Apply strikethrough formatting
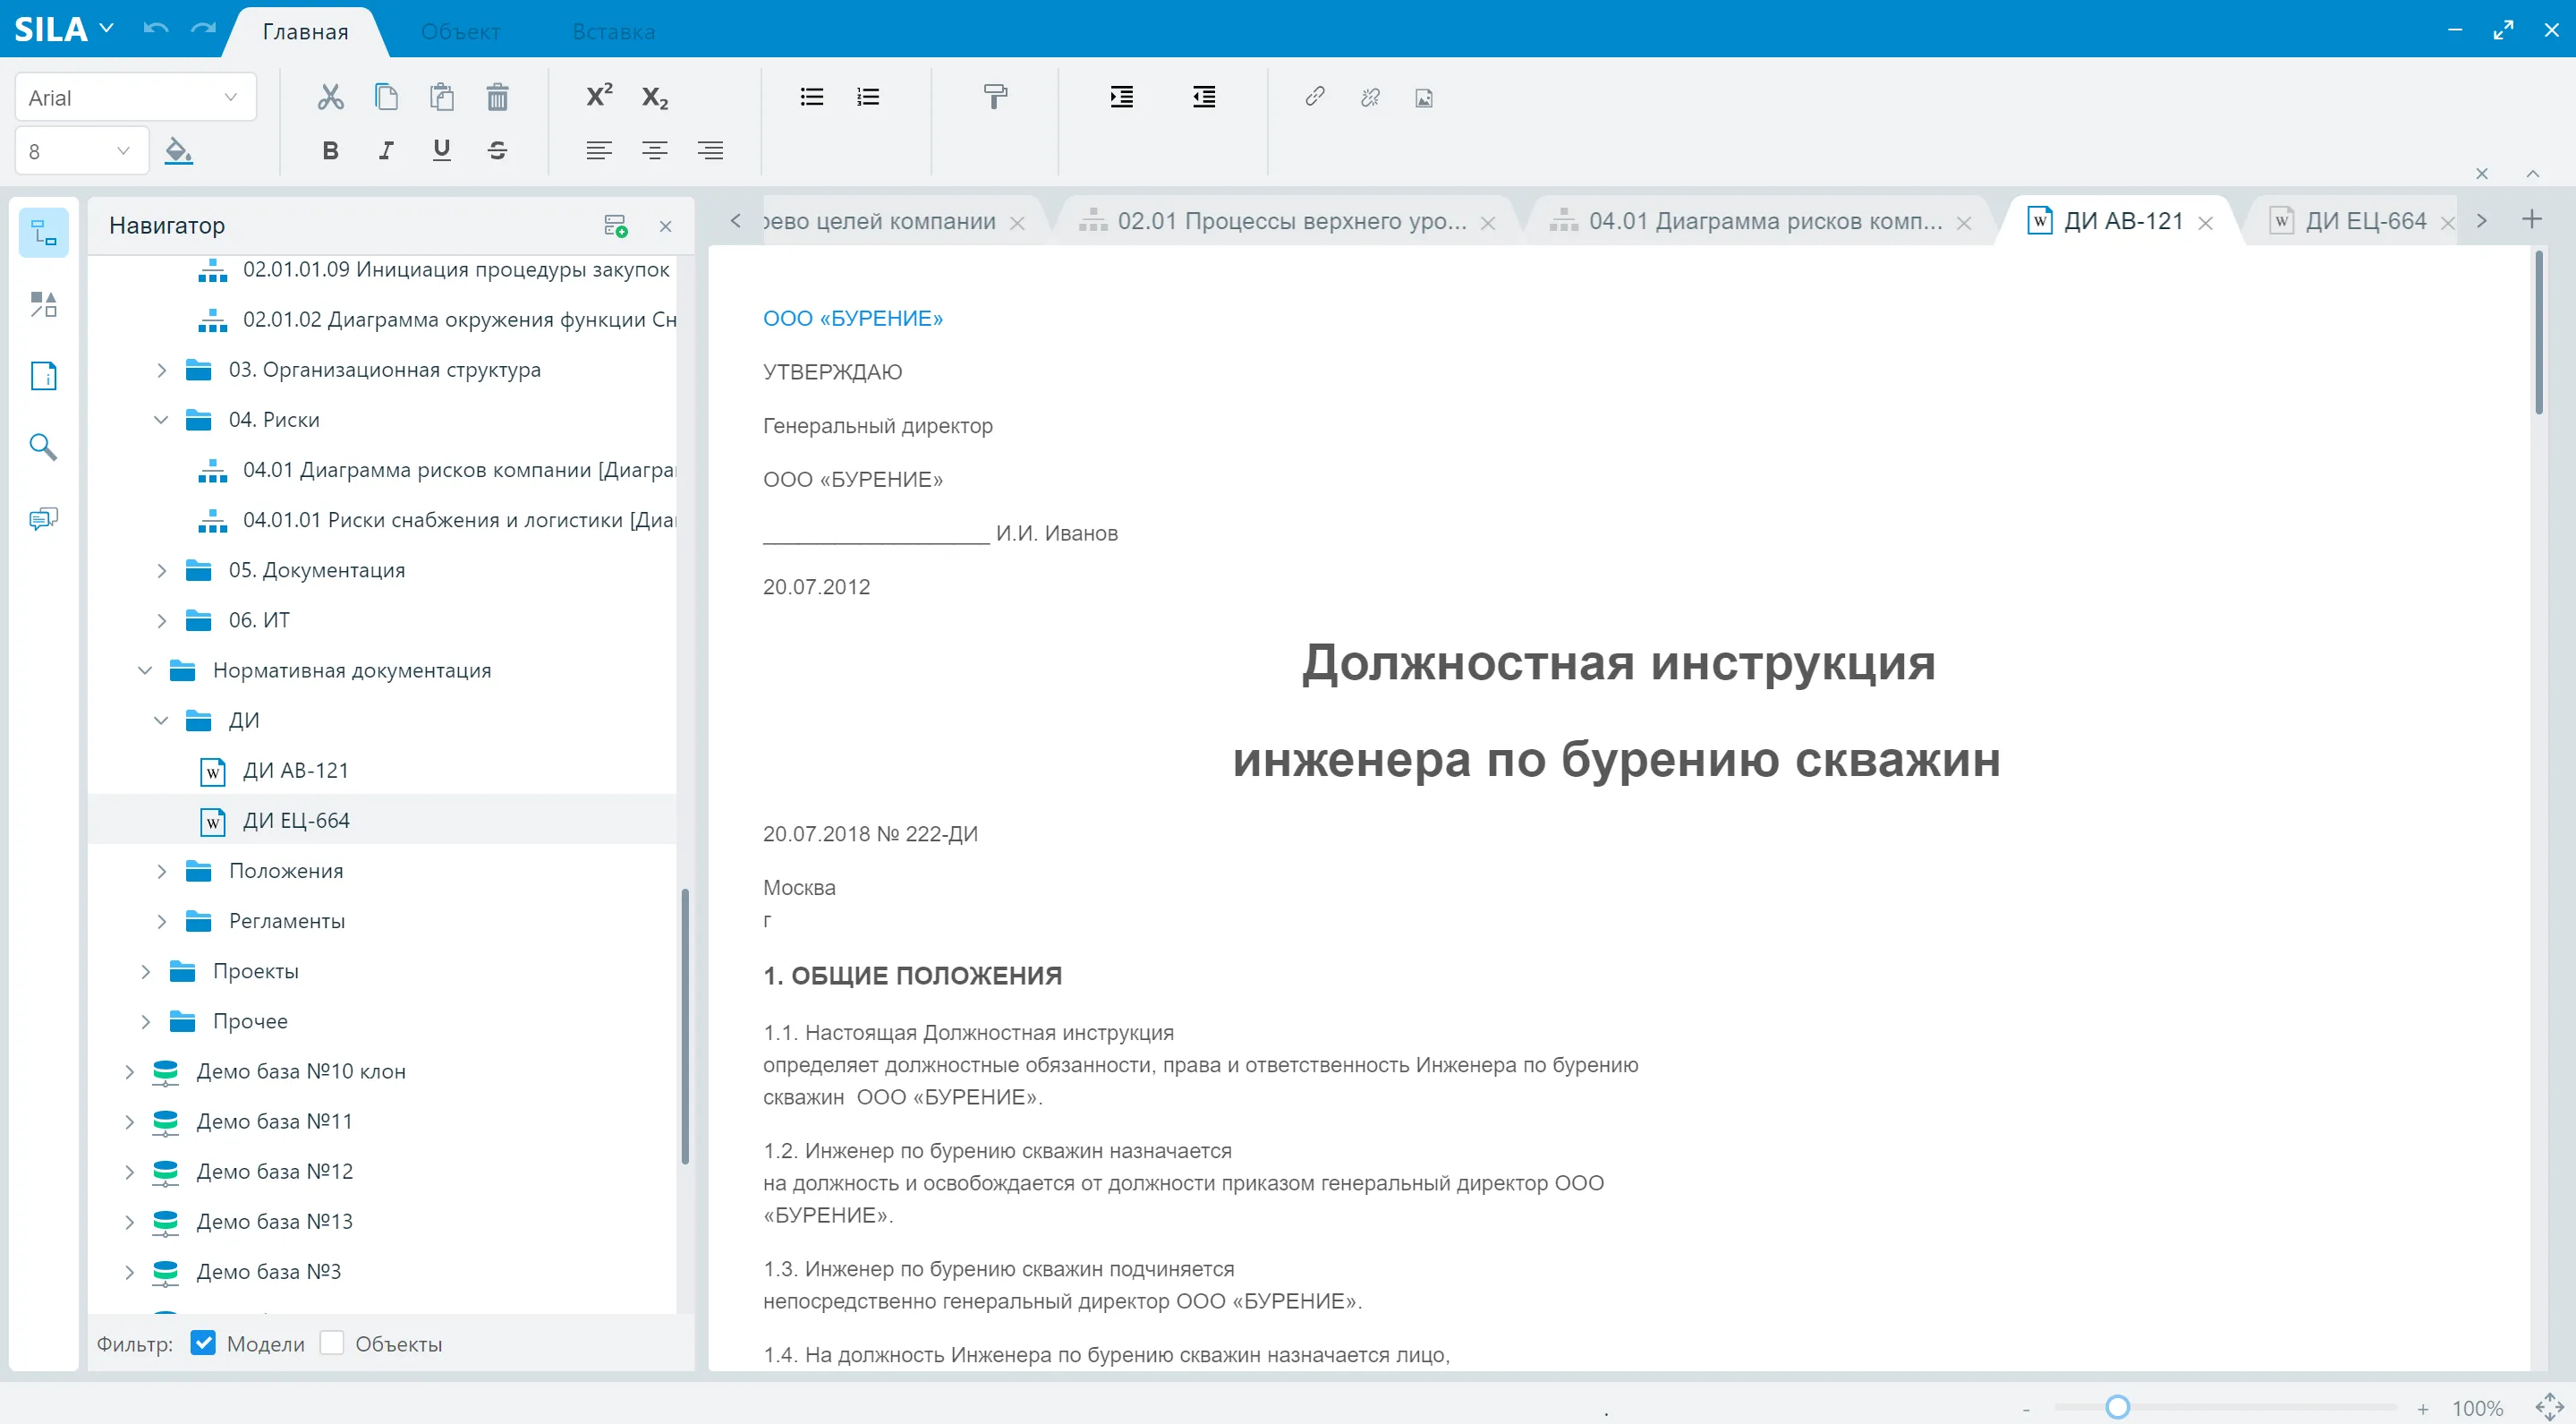This screenshot has width=2576, height=1424. (497, 150)
